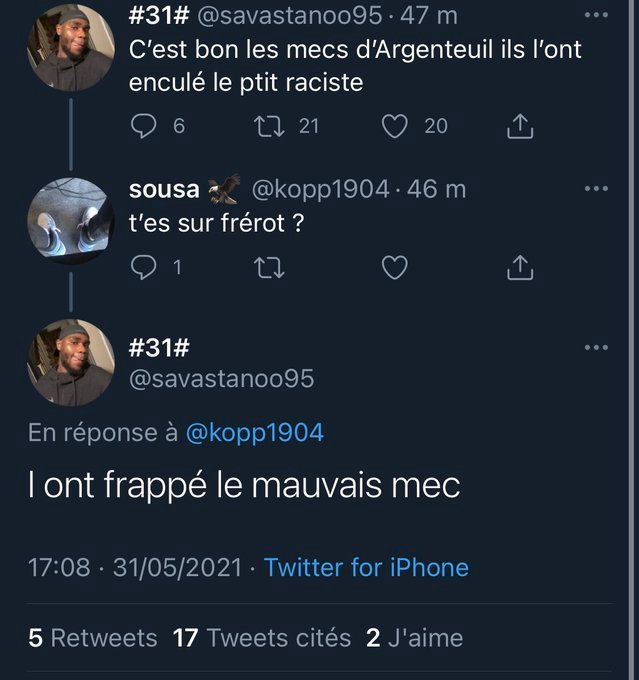
Task: Open the Twitter for iPhone source link
Action: click(366, 568)
